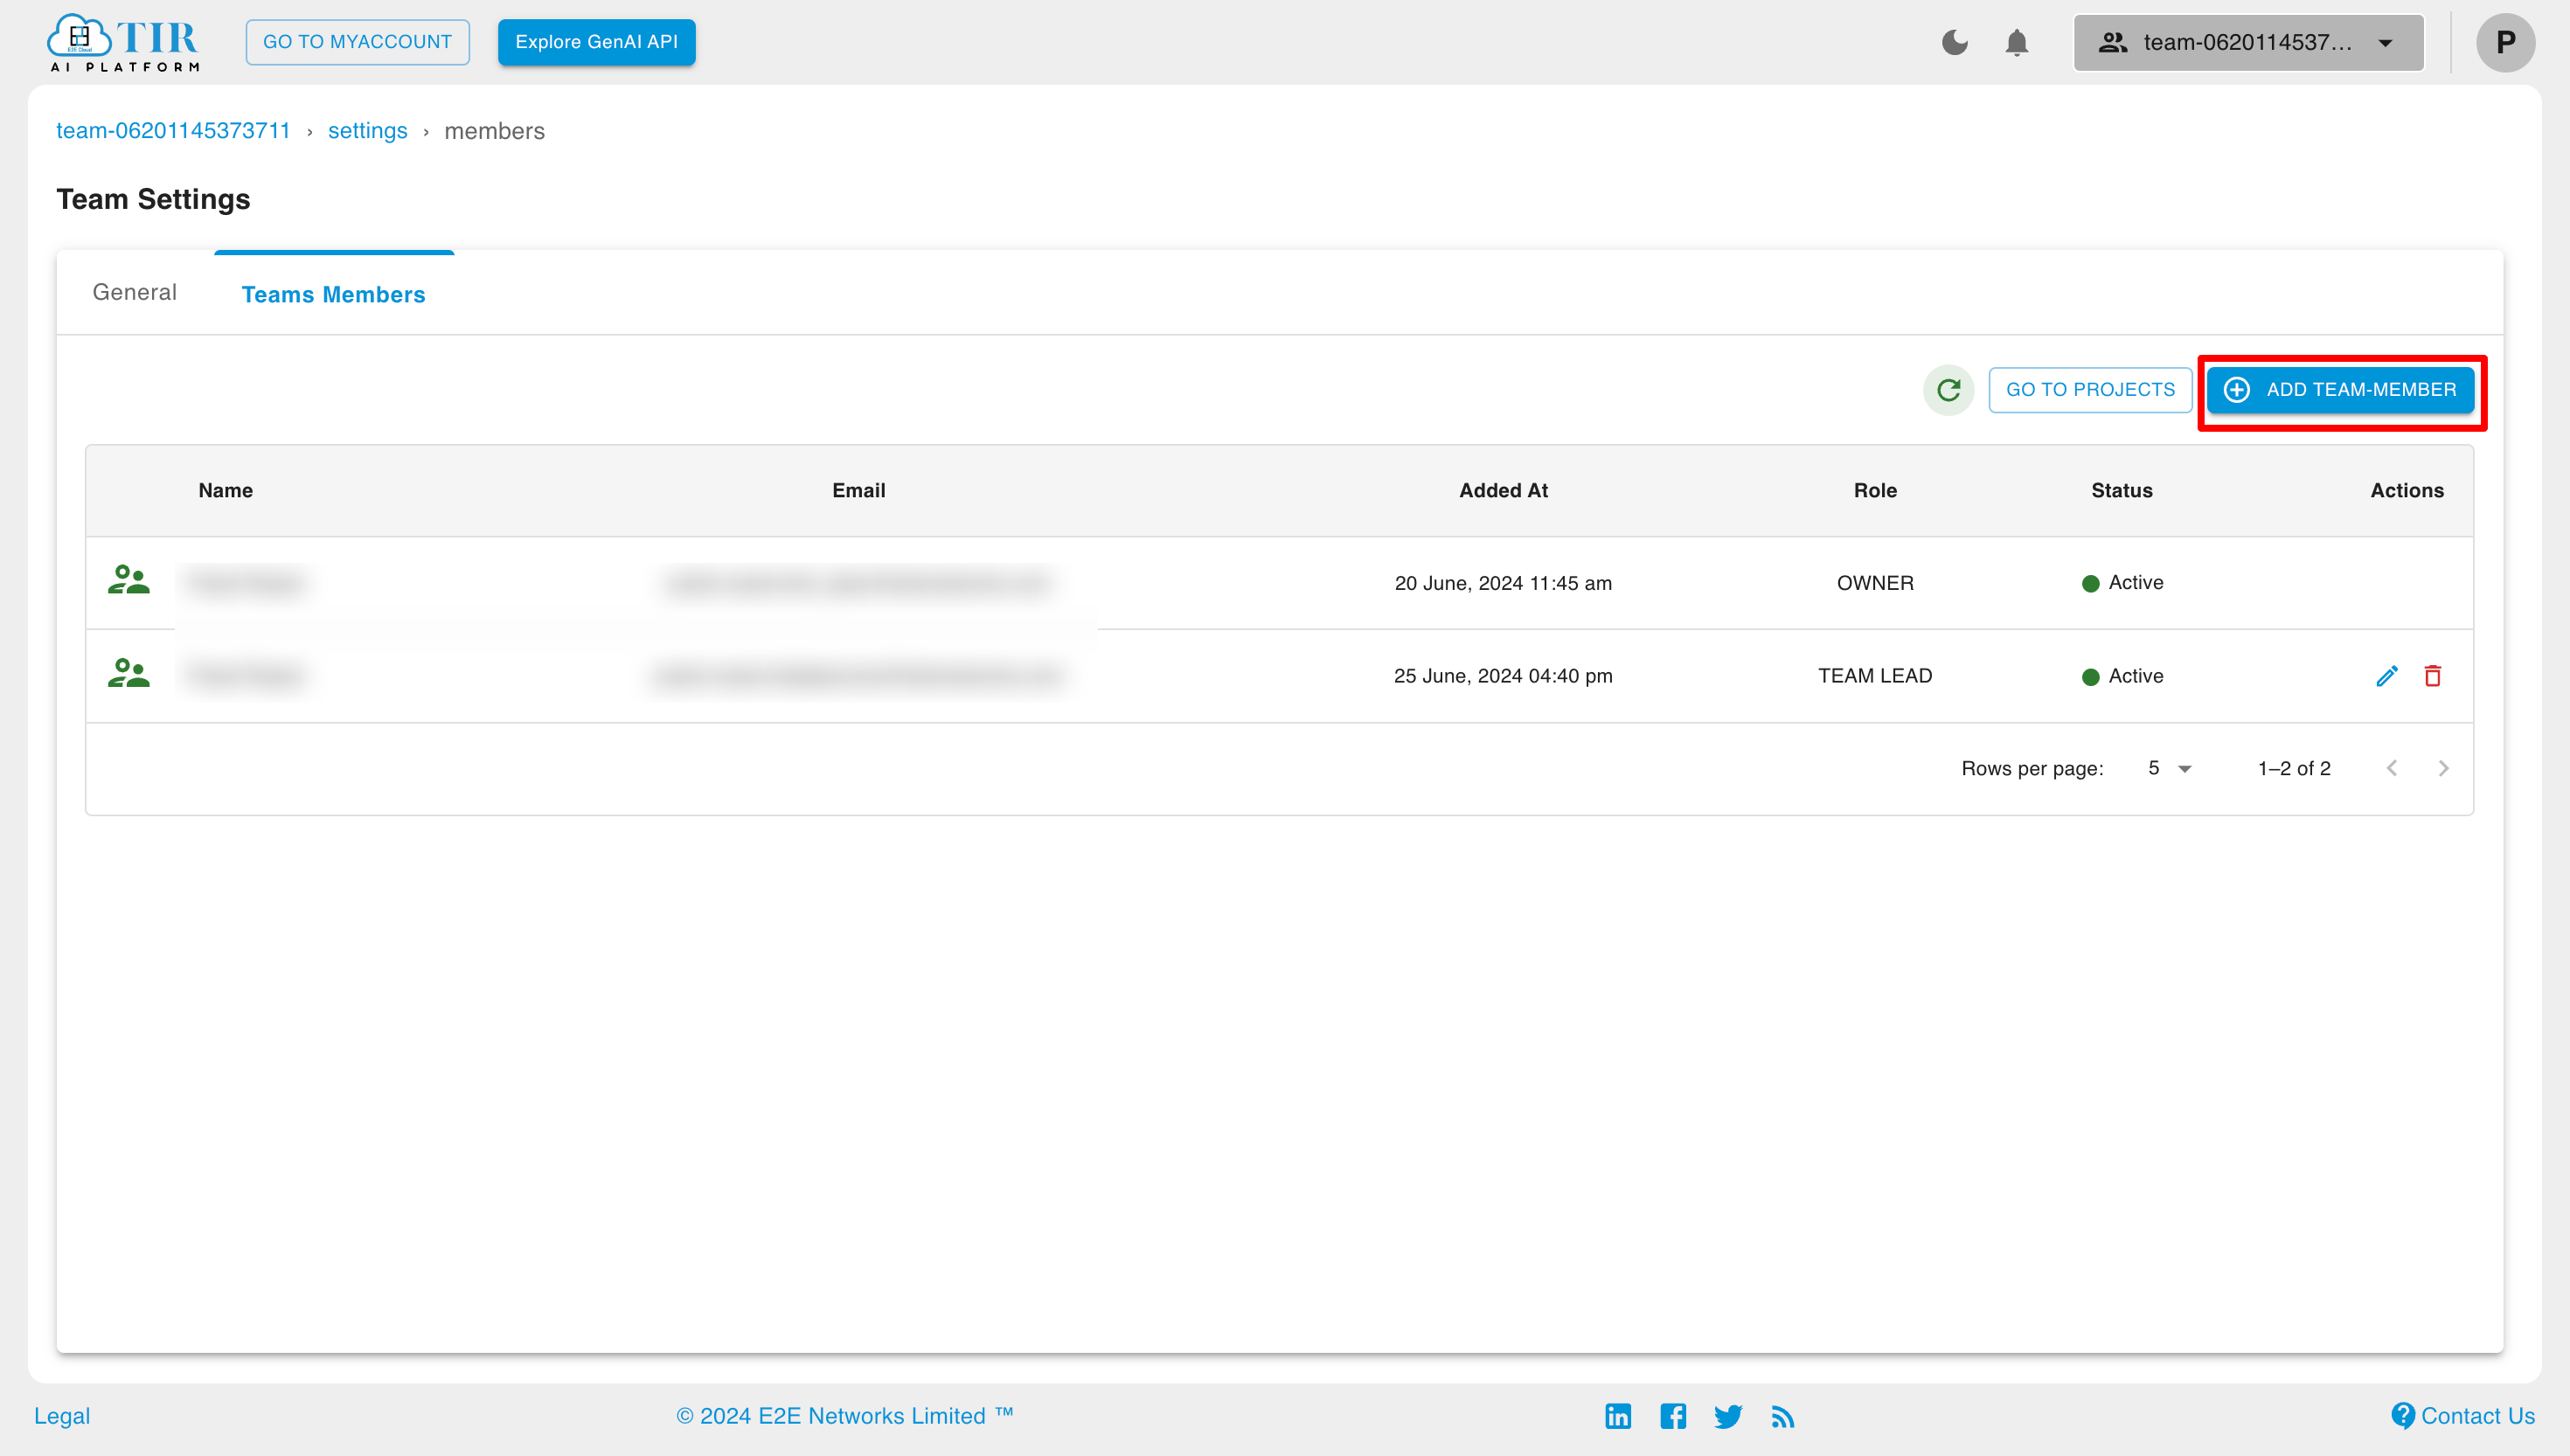Click the members breadcrumb text
The width and height of the screenshot is (2570, 1456).
click(x=494, y=131)
